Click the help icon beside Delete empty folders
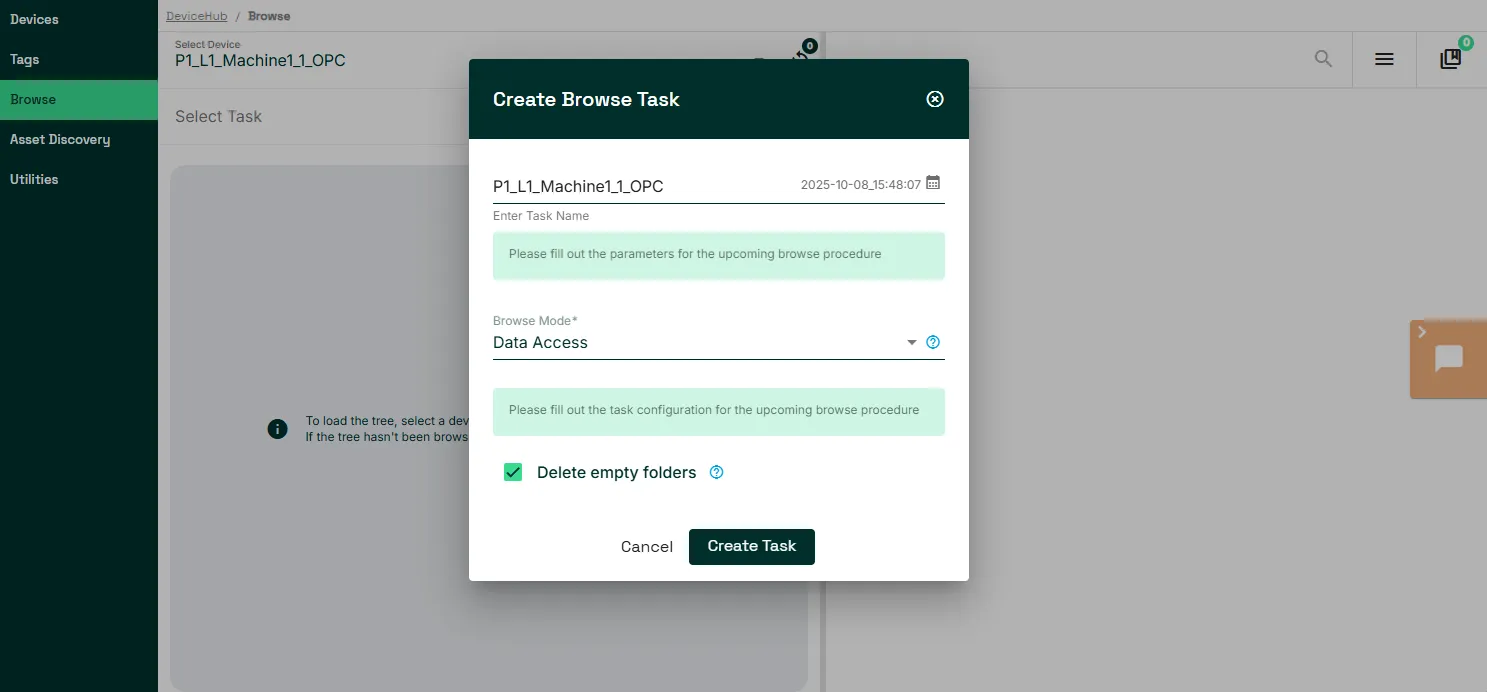This screenshot has height=692, width=1487. [x=716, y=472]
